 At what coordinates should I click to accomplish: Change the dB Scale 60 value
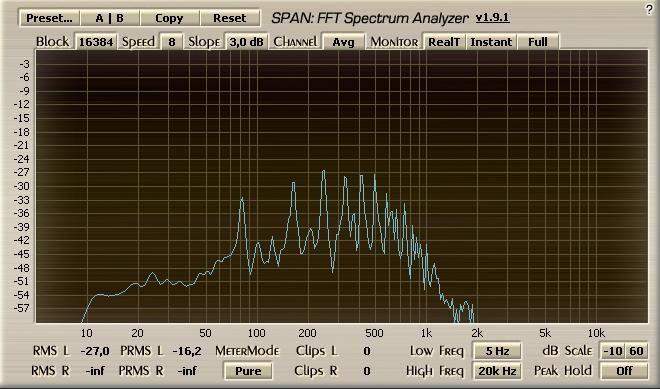[636, 351]
